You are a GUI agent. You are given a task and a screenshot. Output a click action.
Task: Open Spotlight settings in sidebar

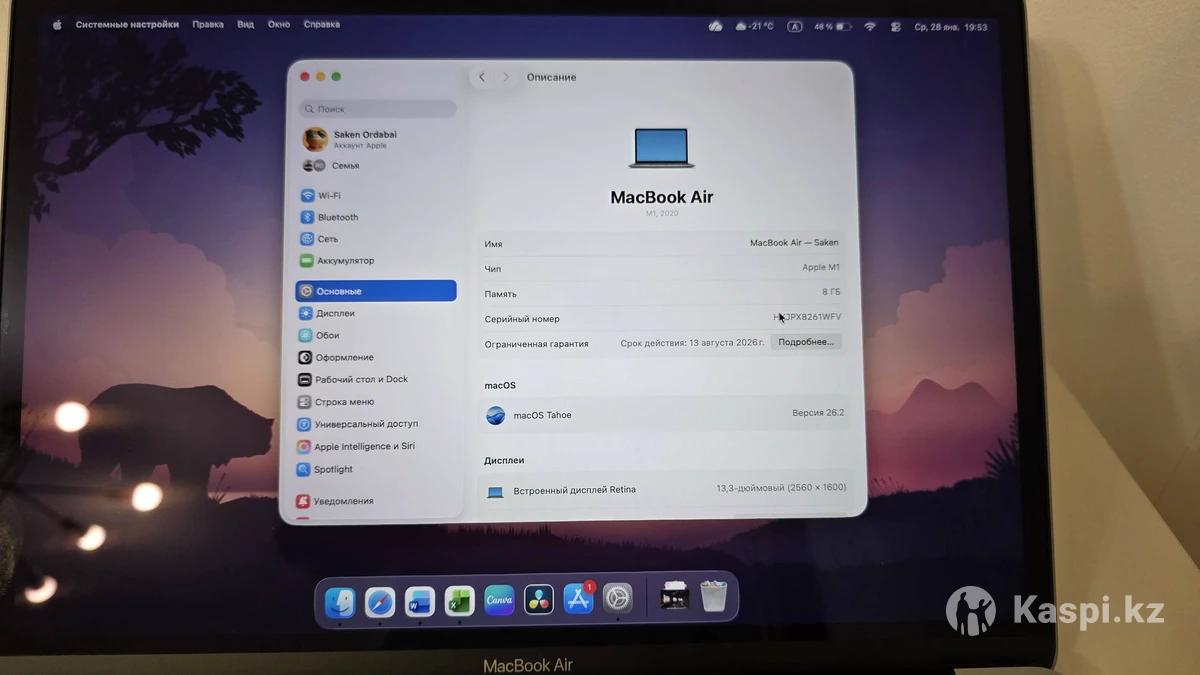tap(333, 470)
